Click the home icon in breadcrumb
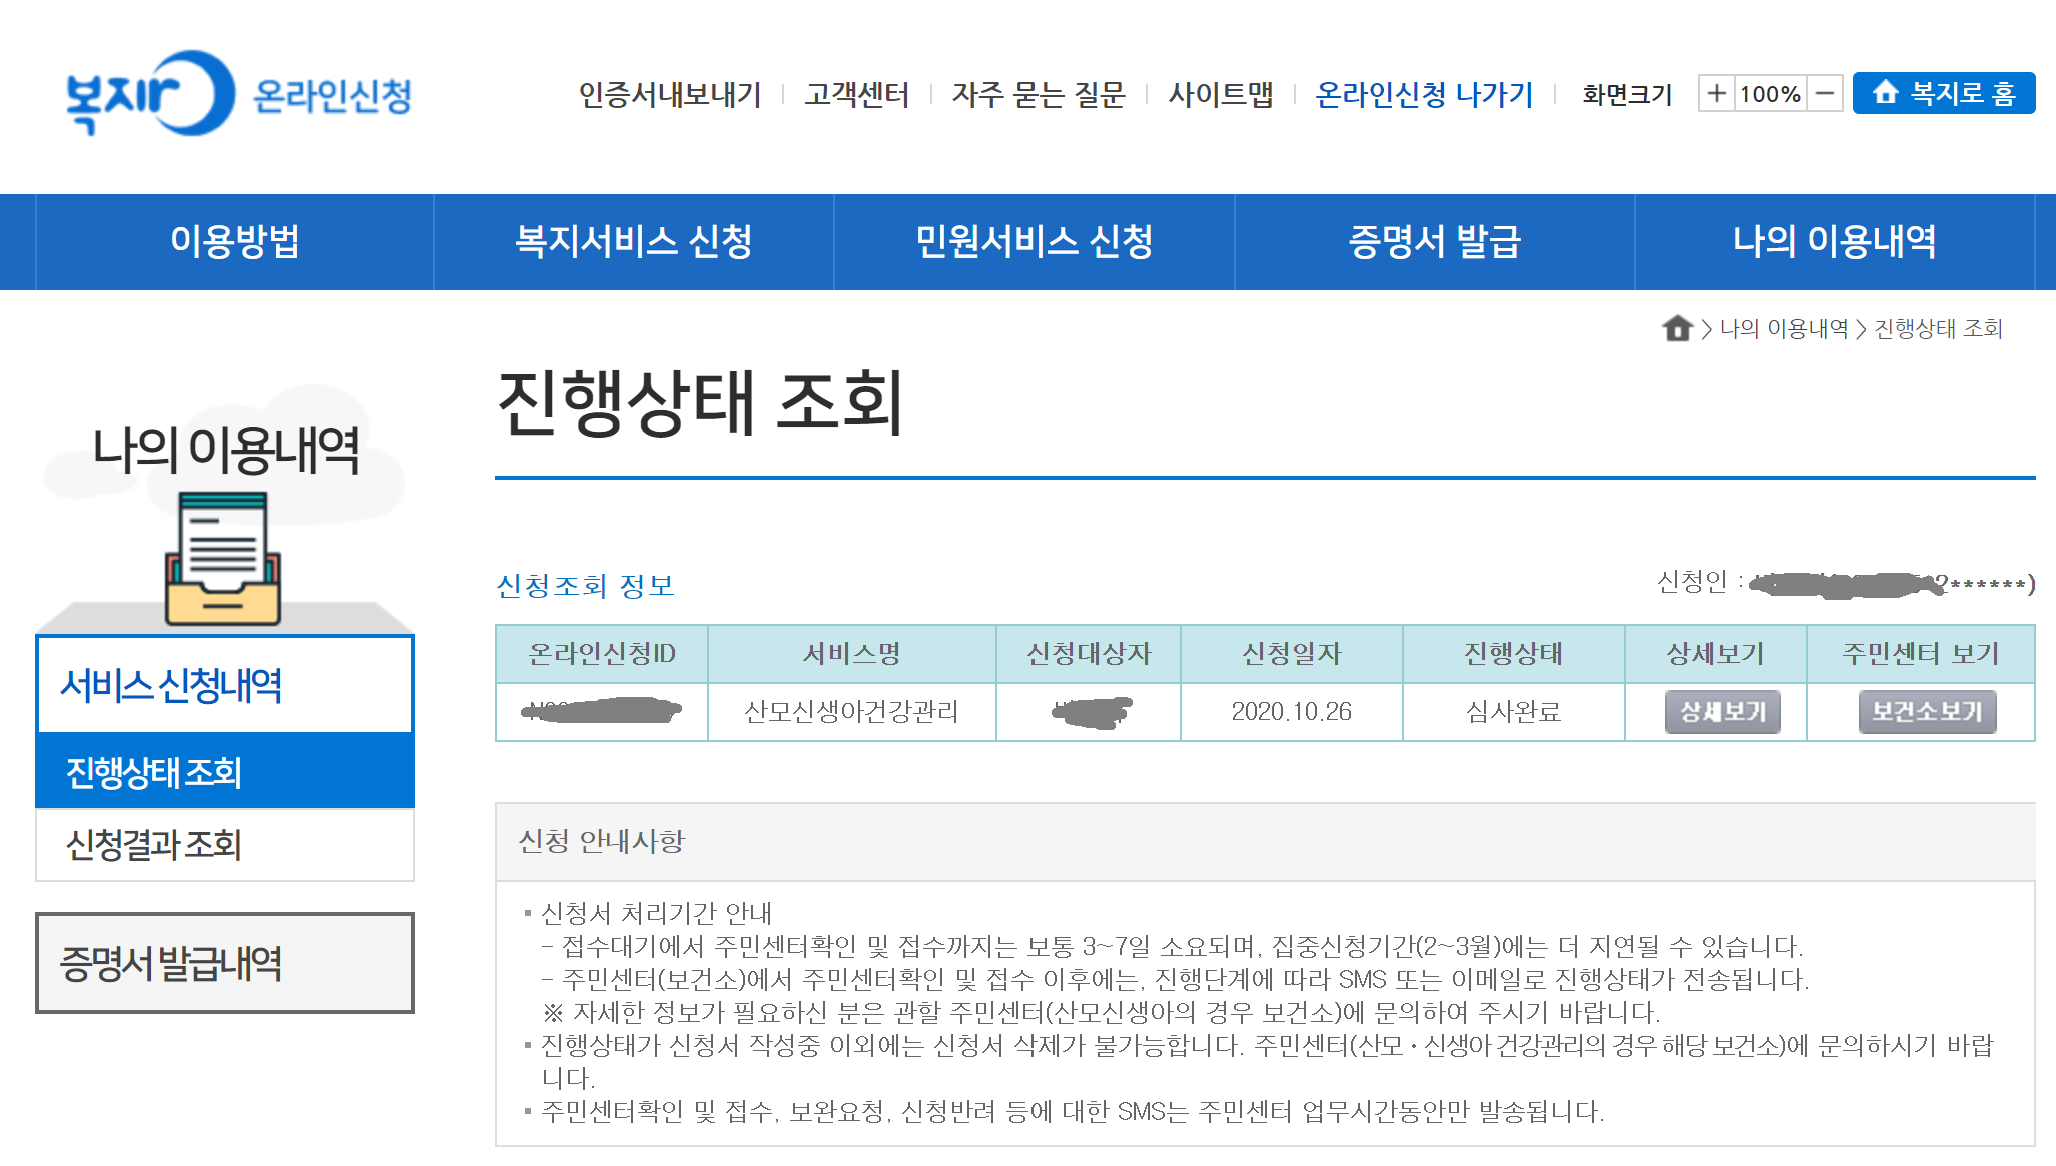Viewport: 2056px width, 1166px height. coord(1677,328)
